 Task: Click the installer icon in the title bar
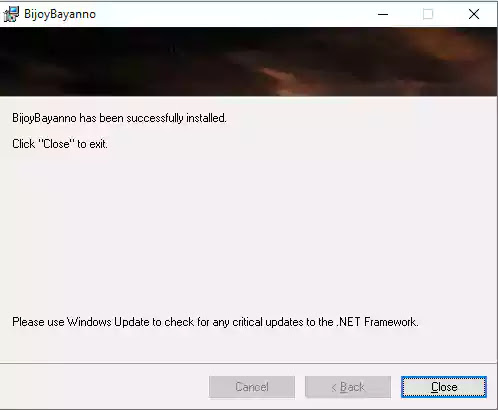tap(11, 14)
